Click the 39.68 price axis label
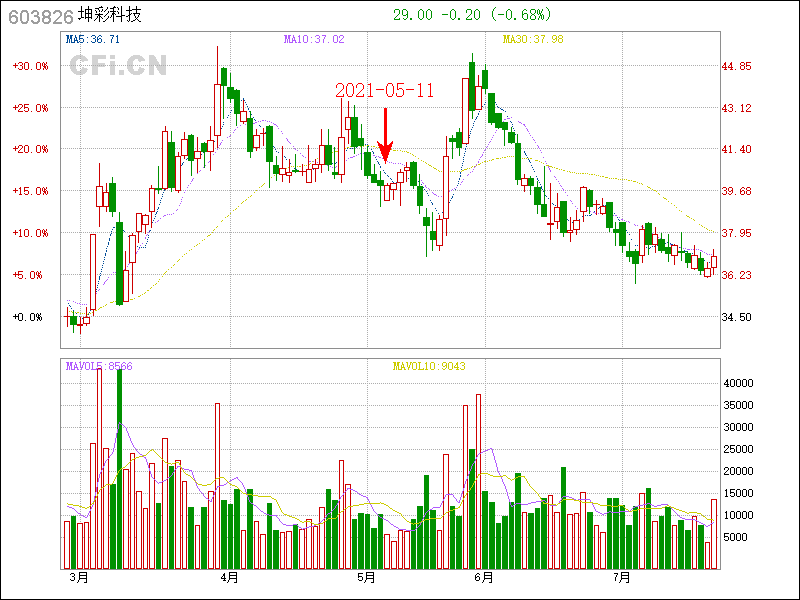 (x=737, y=191)
